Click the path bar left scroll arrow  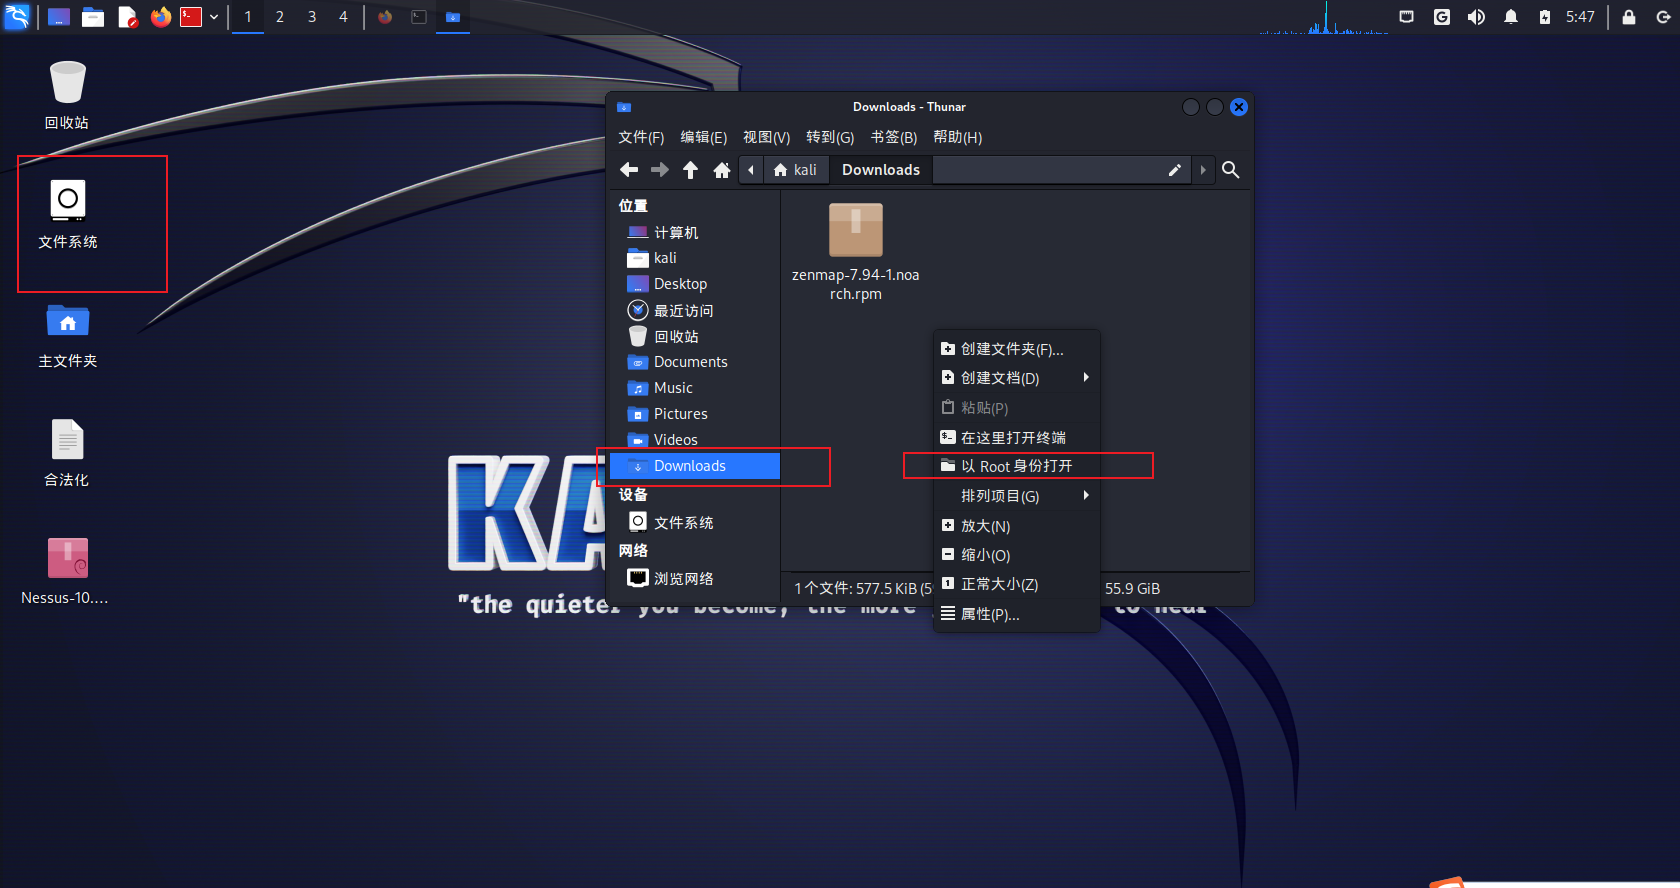tap(751, 170)
